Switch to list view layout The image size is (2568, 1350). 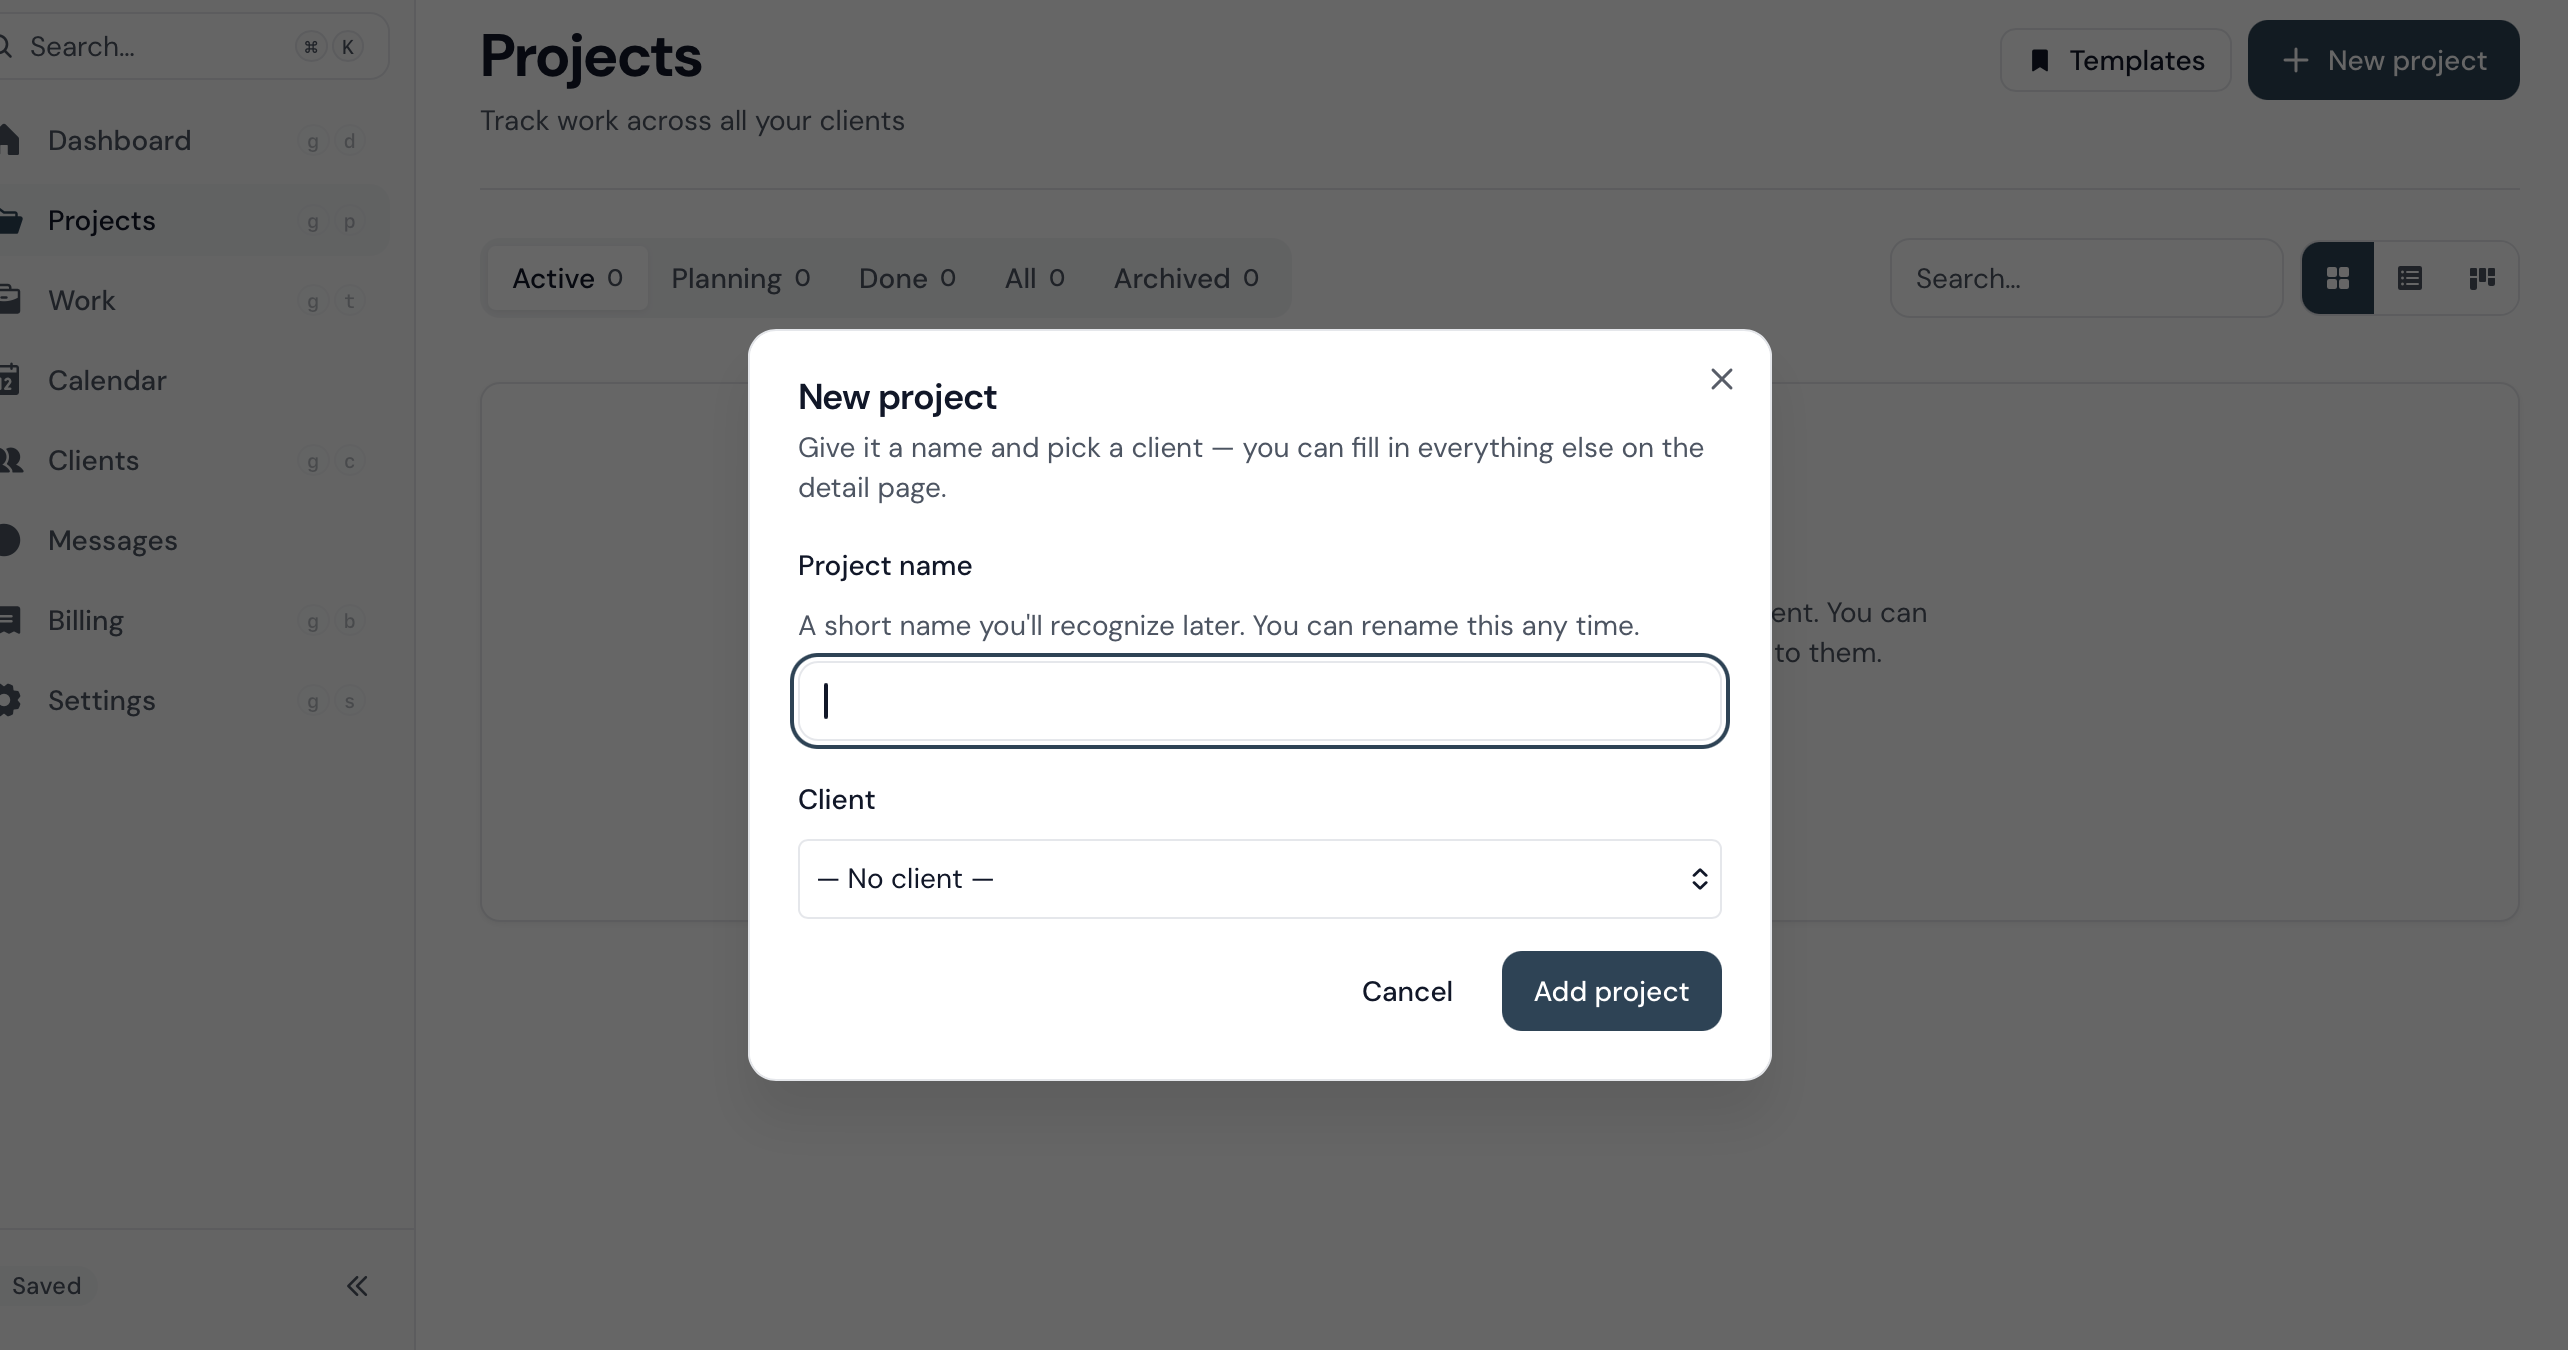tap(2410, 278)
